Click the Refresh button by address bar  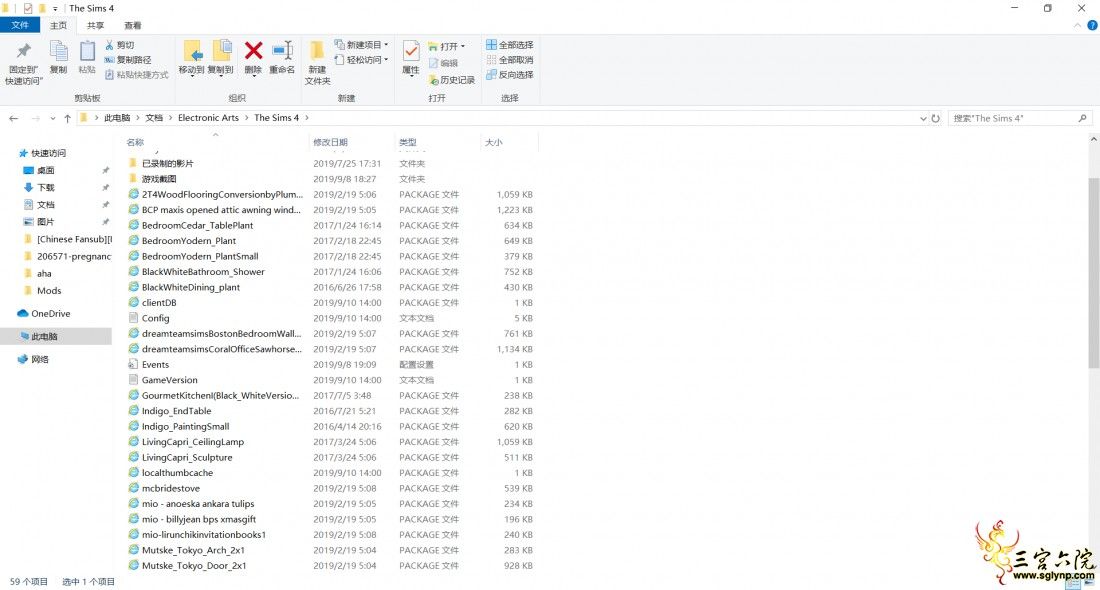[935, 119]
